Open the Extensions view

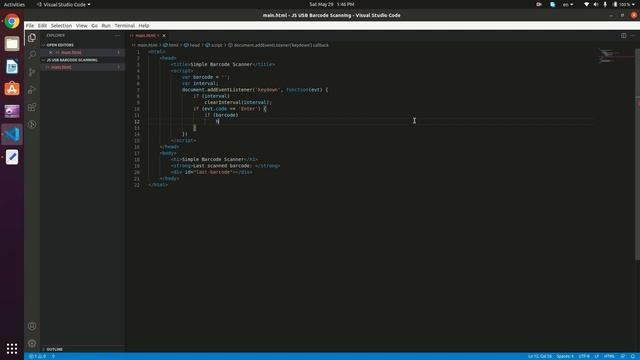pos(32,107)
